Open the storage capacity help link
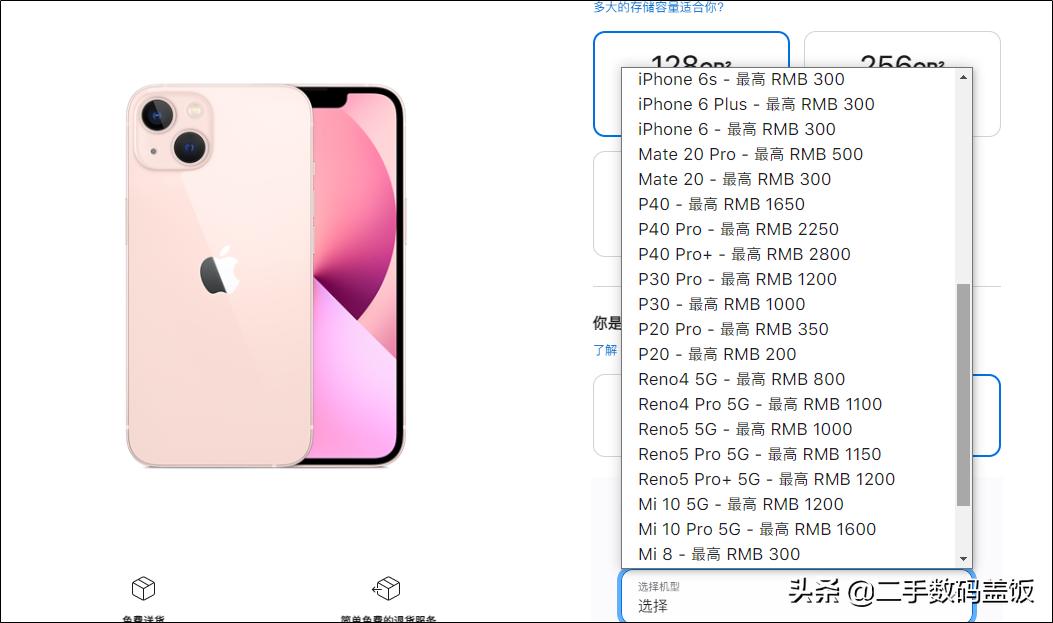The height and width of the screenshot is (623, 1053). [x=658, y=7]
